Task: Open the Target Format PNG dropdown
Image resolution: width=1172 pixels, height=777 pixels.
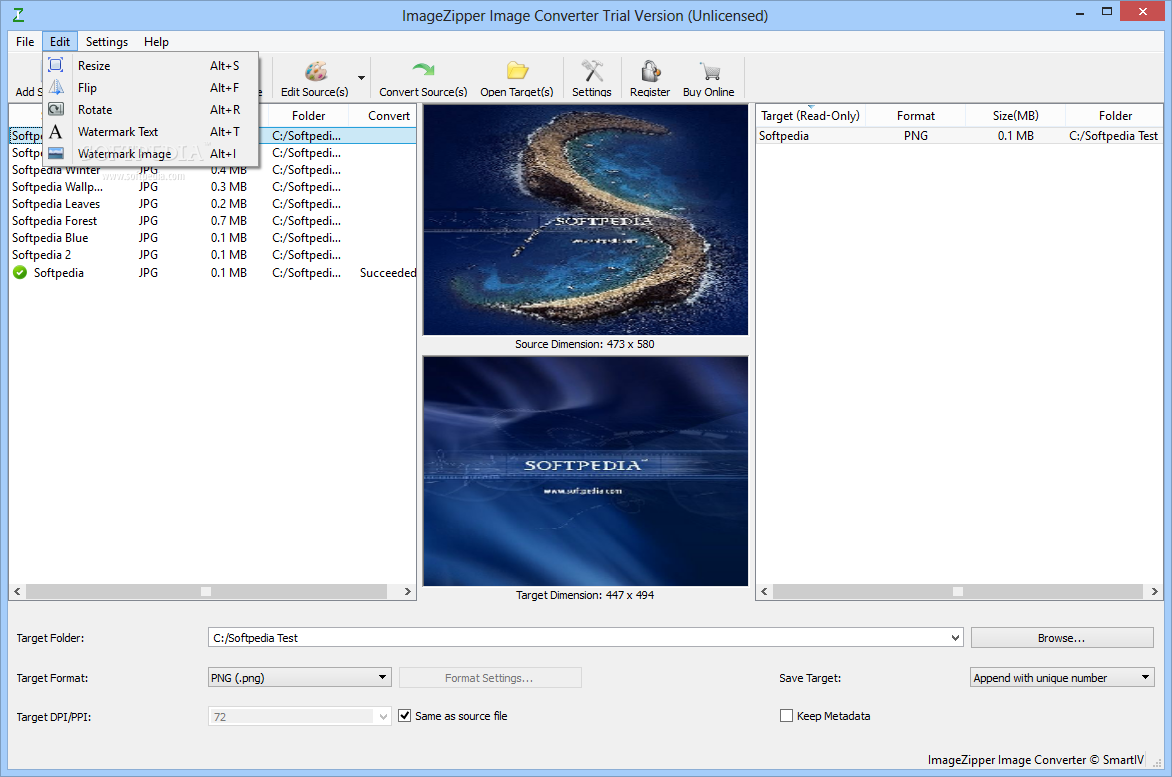Action: pyautogui.click(x=382, y=677)
